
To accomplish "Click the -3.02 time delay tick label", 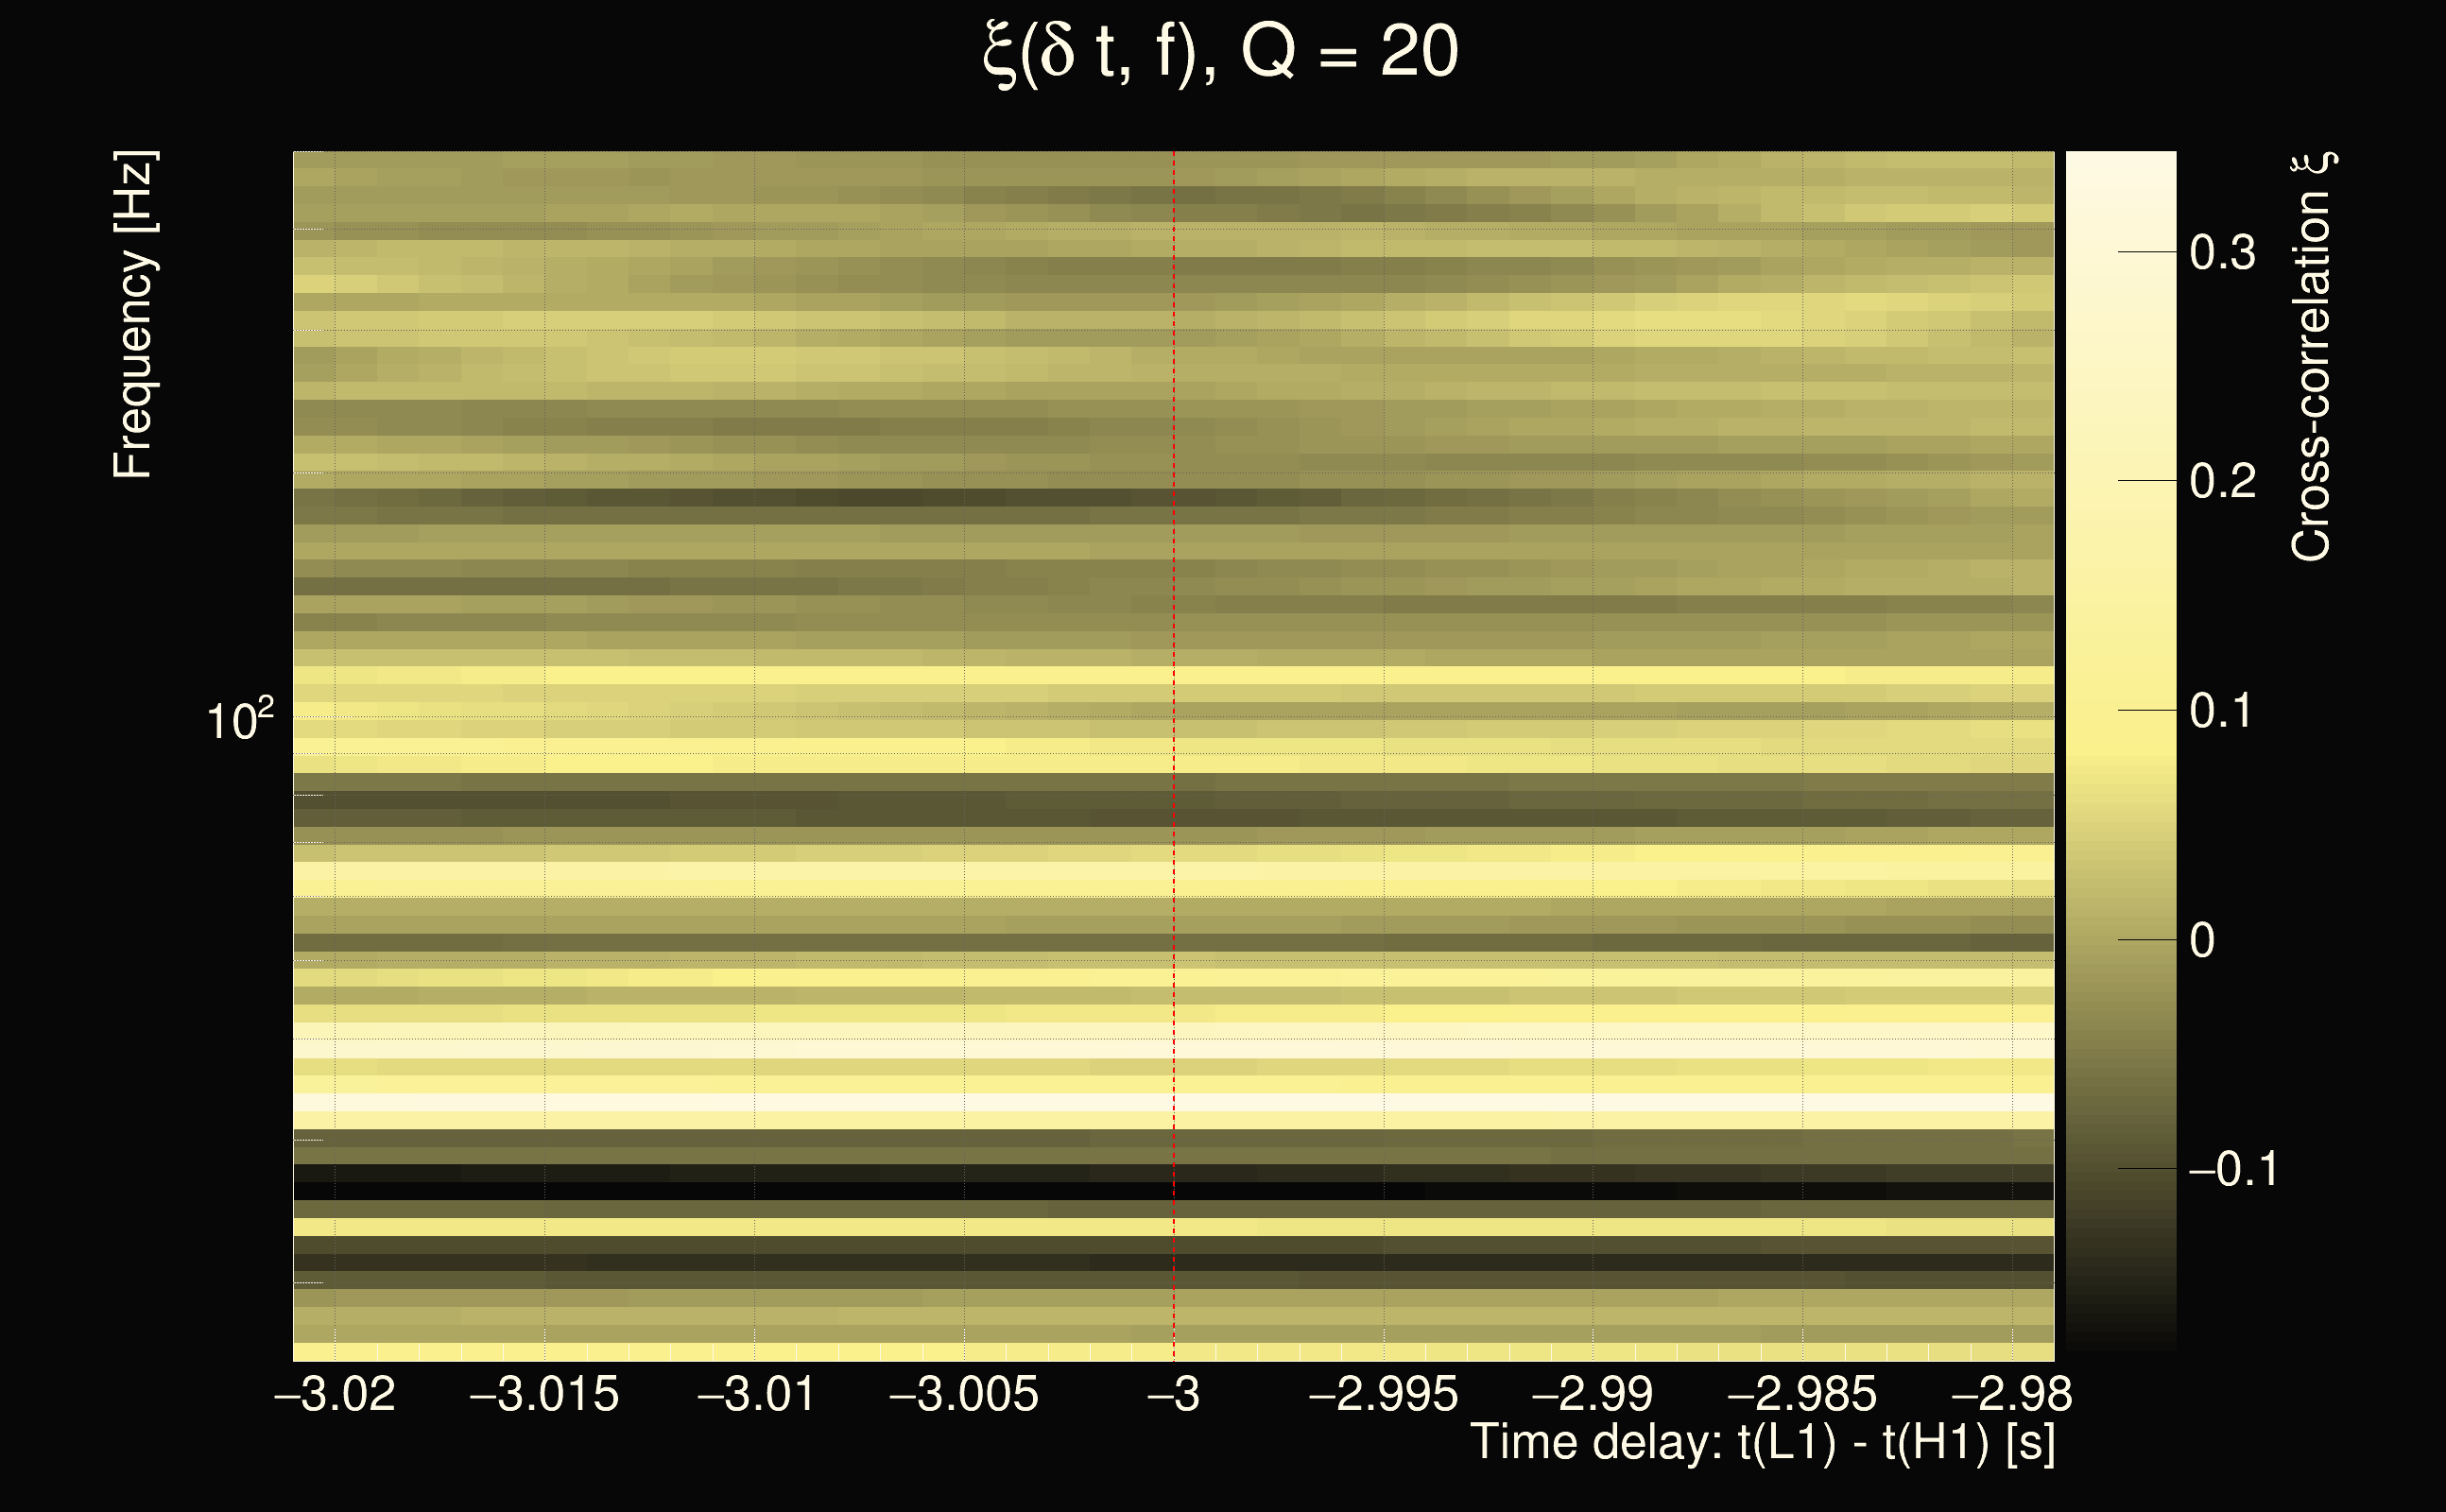I will (335, 1394).
